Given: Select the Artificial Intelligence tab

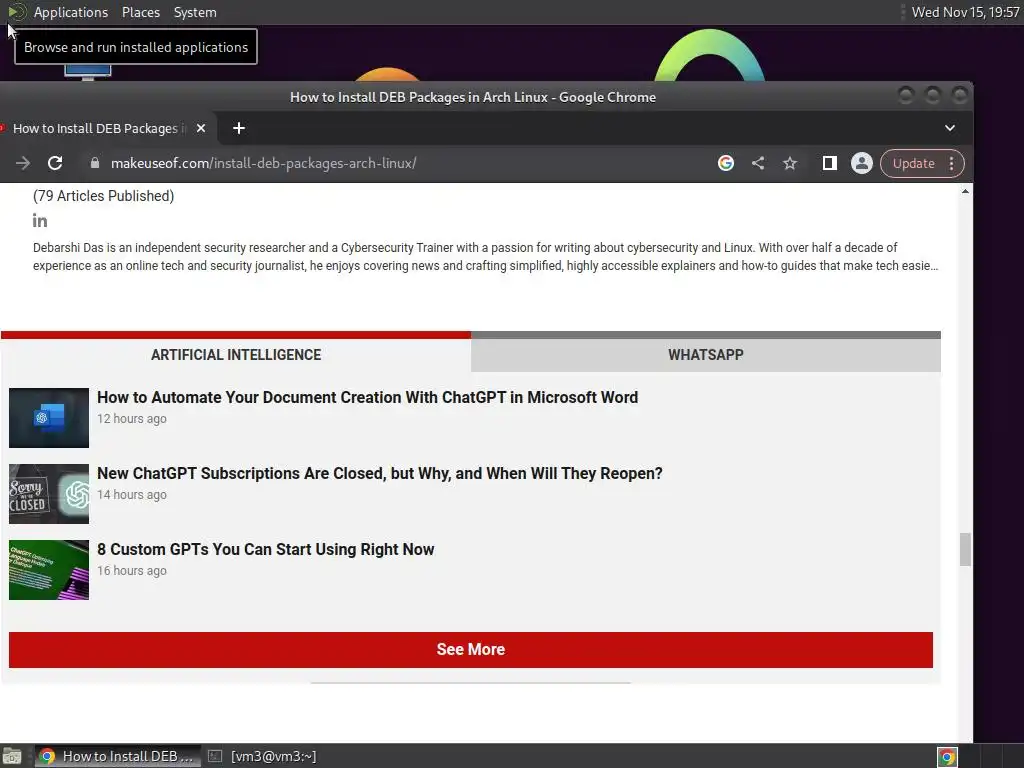Looking at the screenshot, I should tap(236, 355).
